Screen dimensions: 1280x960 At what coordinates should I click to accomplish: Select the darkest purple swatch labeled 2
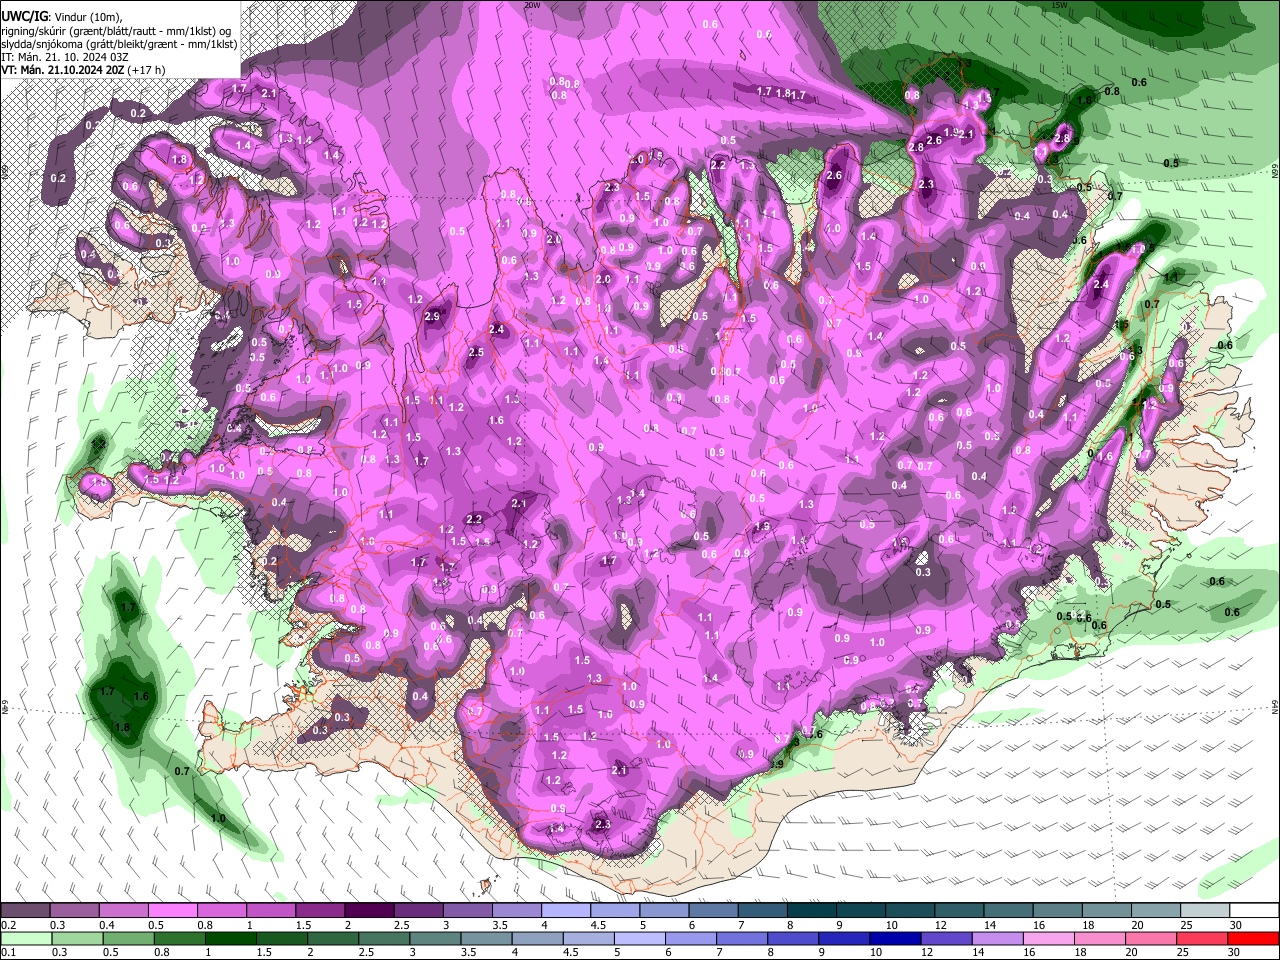[x=368, y=911]
